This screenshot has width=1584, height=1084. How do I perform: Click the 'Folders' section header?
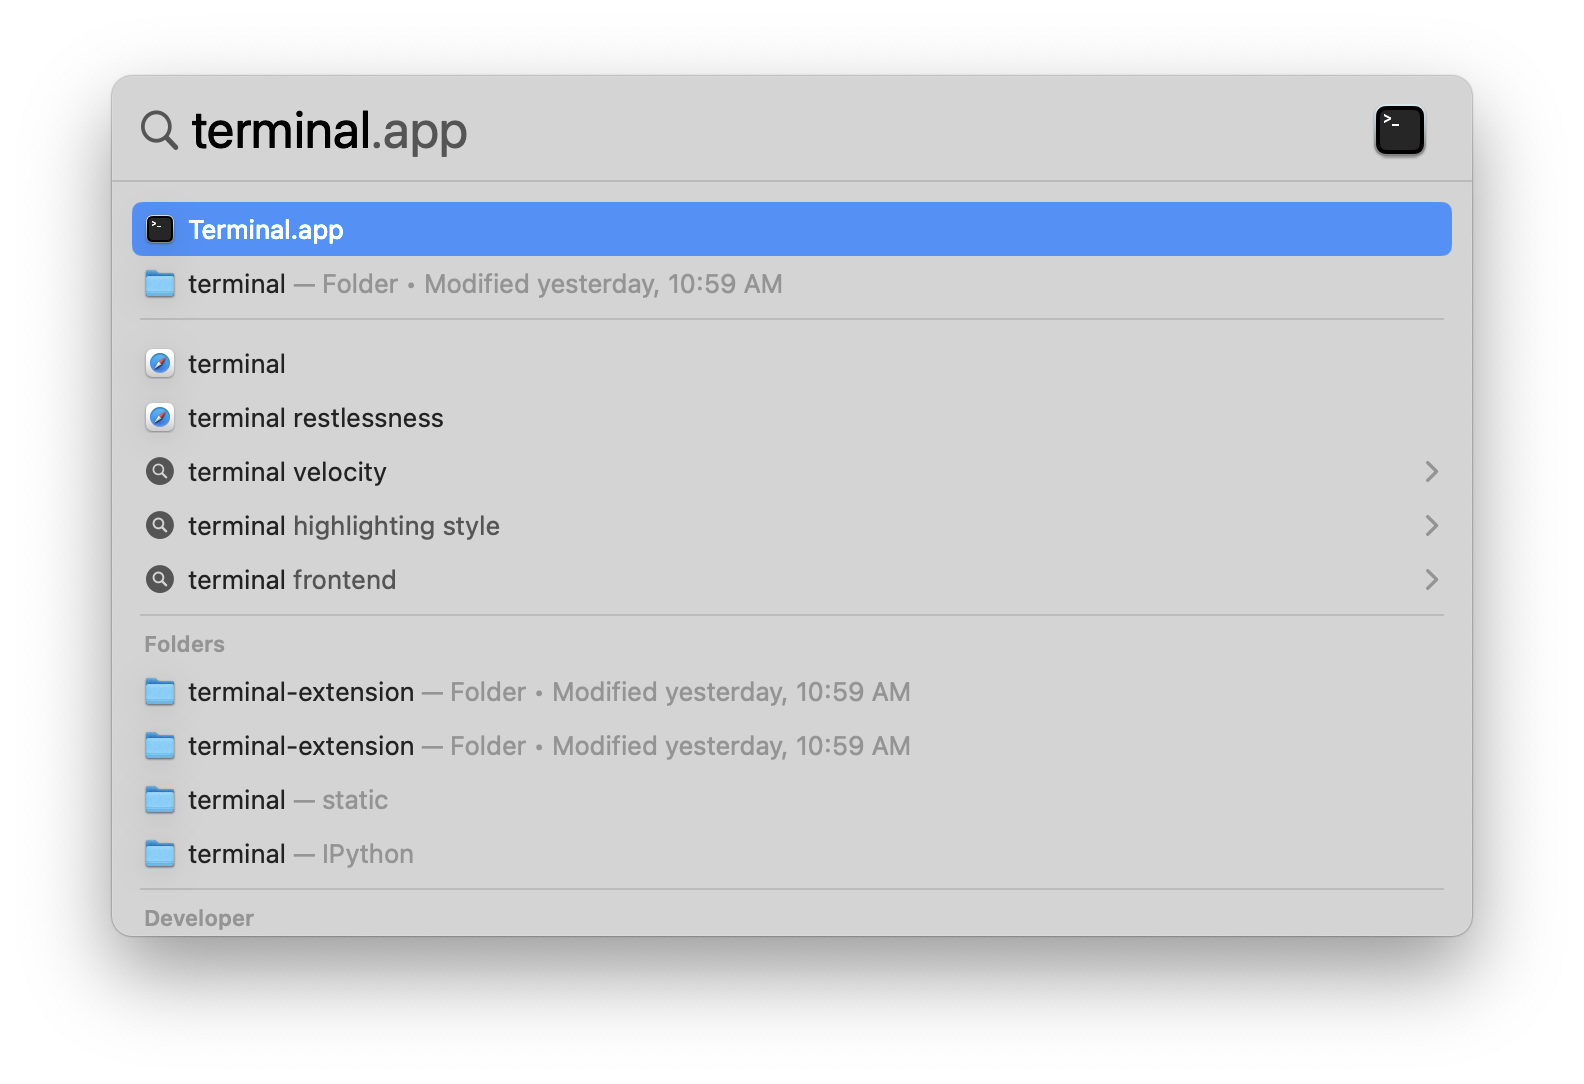184,643
